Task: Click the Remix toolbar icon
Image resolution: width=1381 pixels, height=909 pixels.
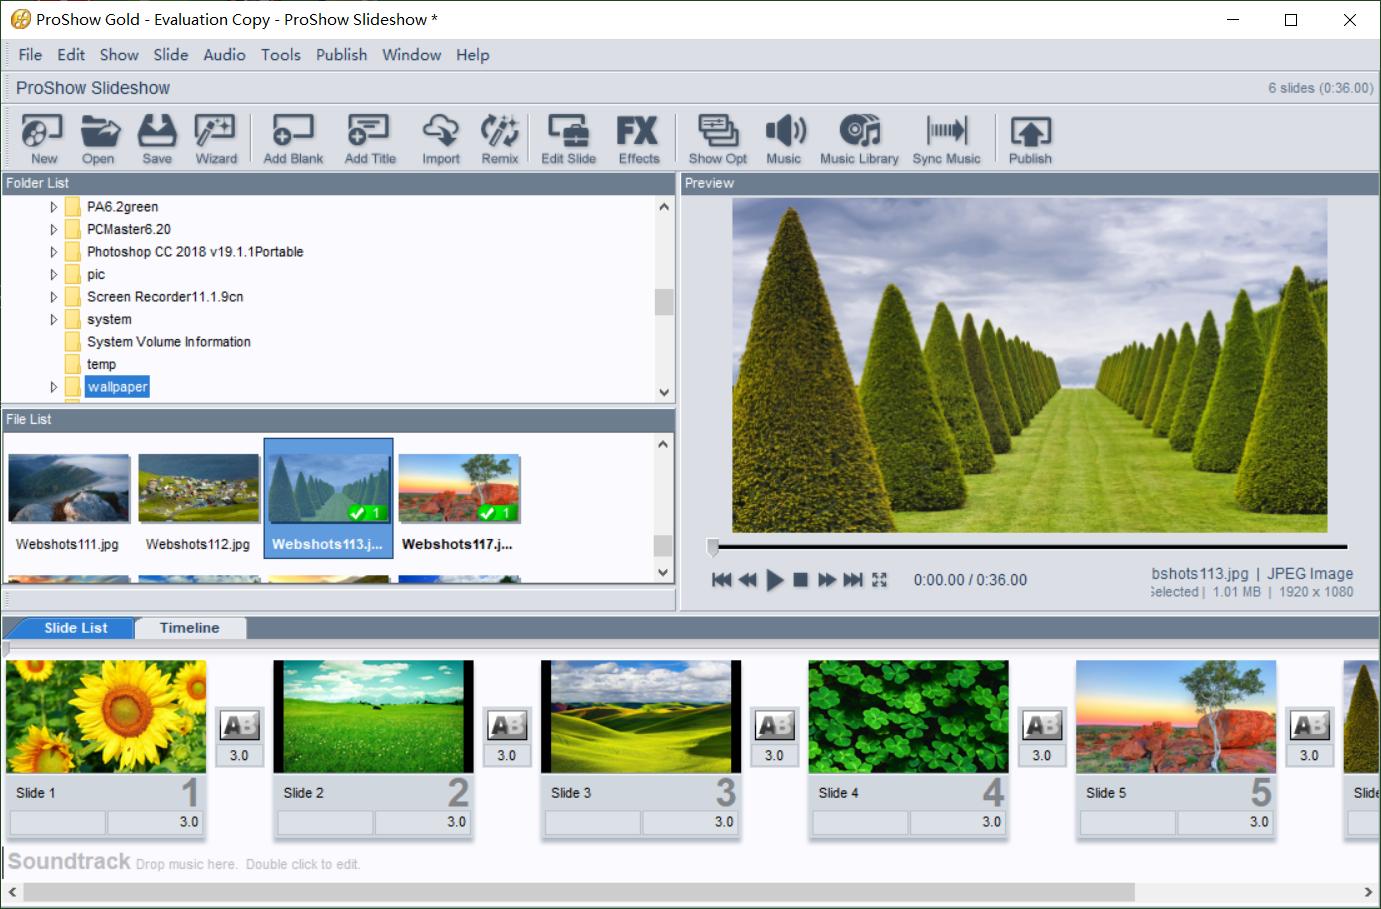Action: [499, 138]
